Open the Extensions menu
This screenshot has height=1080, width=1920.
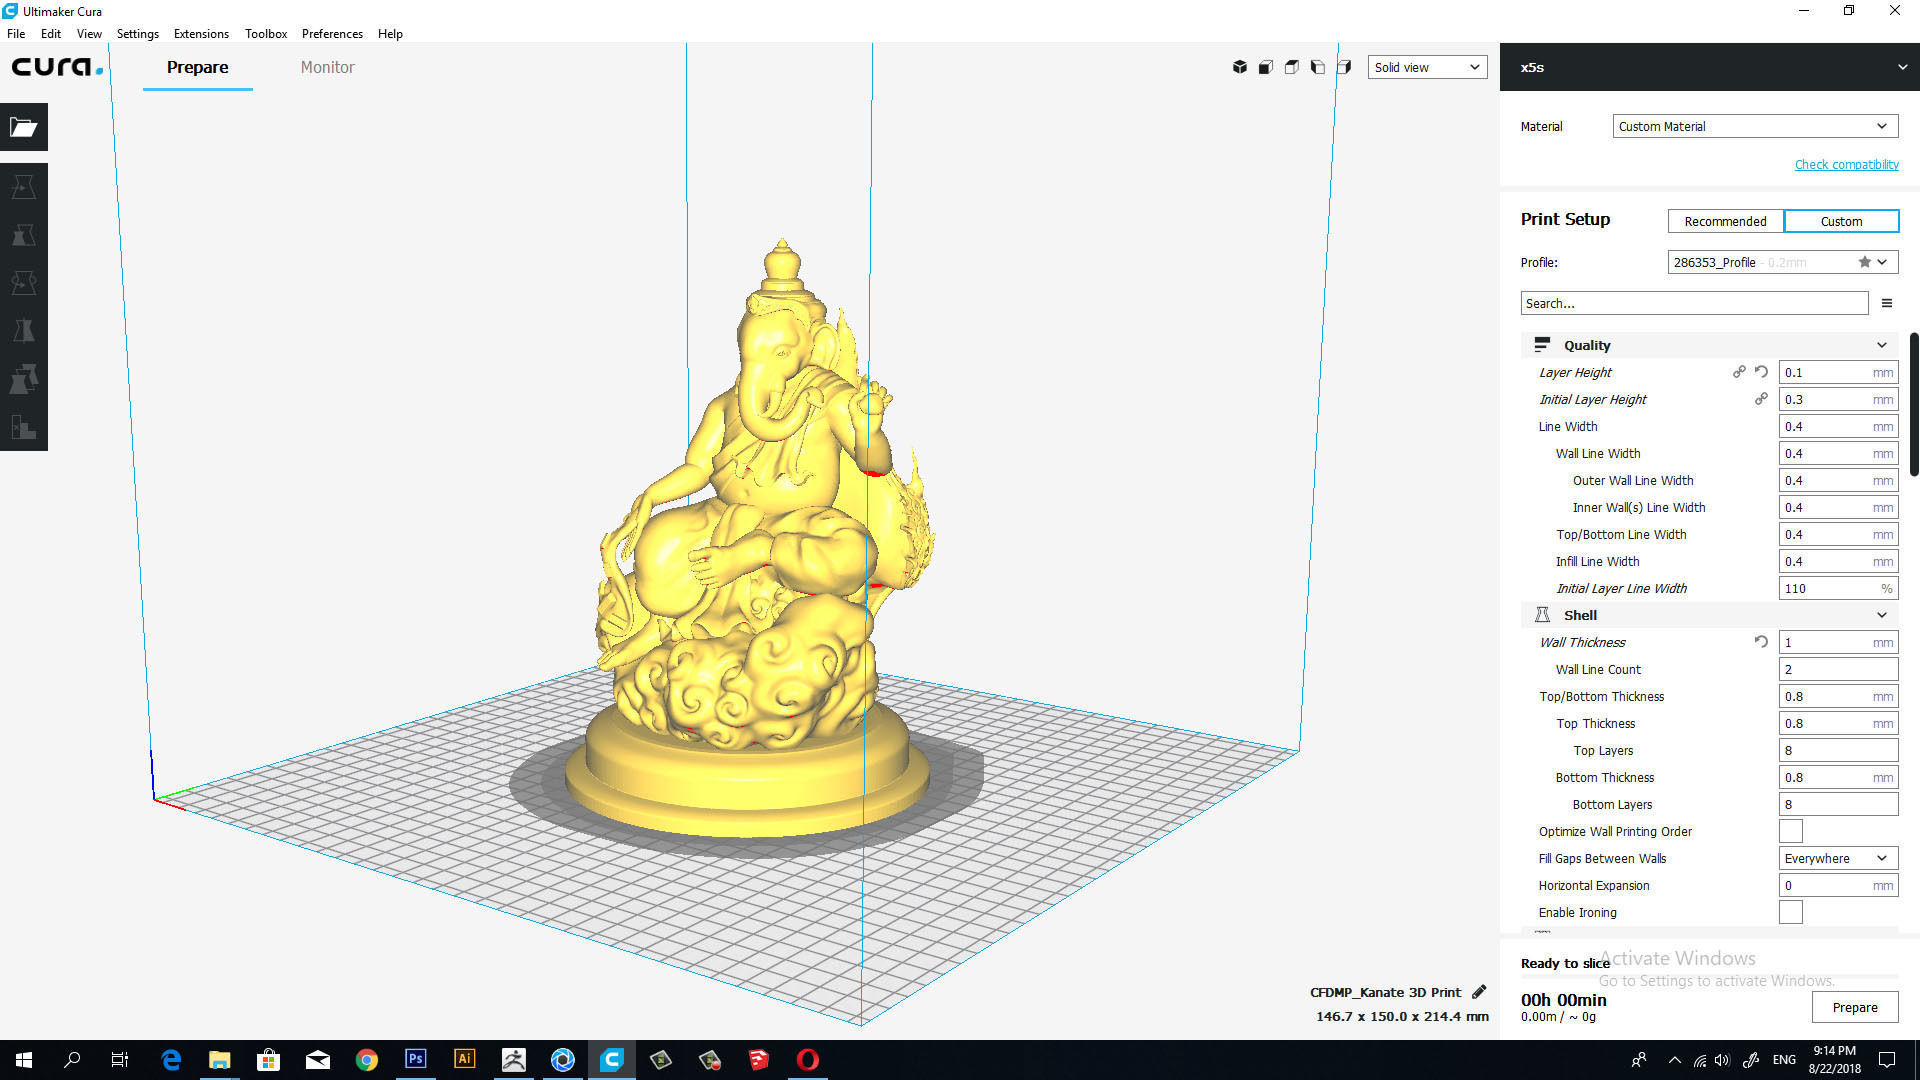pyautogui.click(x=201, y=33)
